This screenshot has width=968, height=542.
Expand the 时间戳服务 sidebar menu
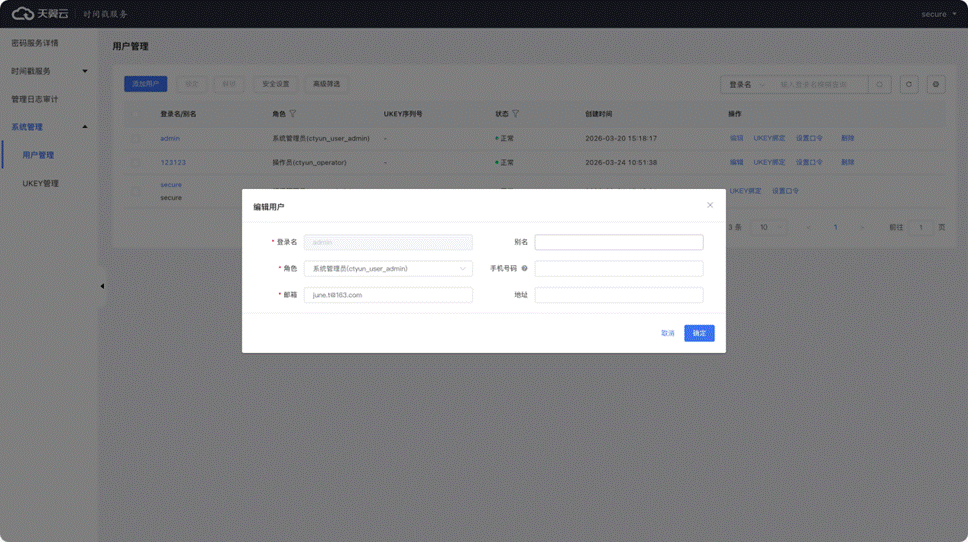(49, 71)
